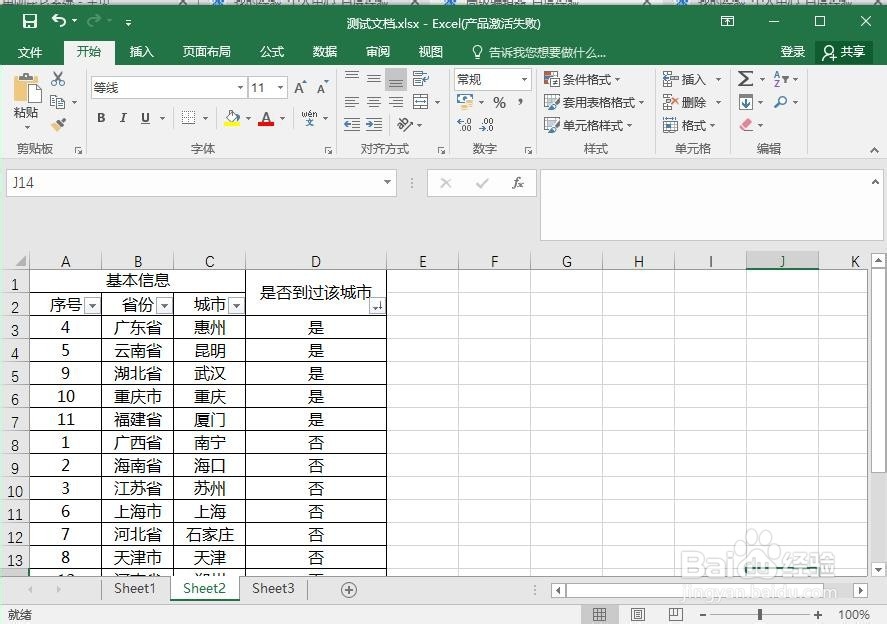Open the filter dropdown on 省份 header
887x624 pixels.
tap(162, 304)
